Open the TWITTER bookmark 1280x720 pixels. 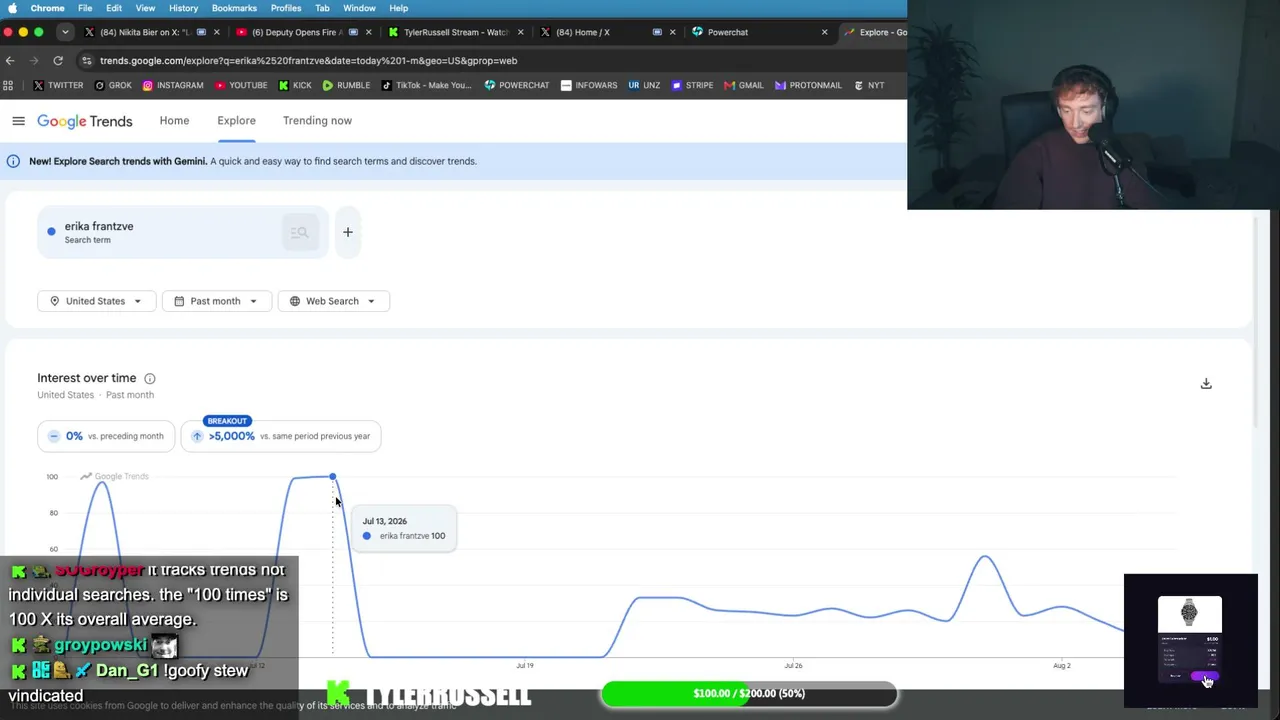tap(58, 86)
